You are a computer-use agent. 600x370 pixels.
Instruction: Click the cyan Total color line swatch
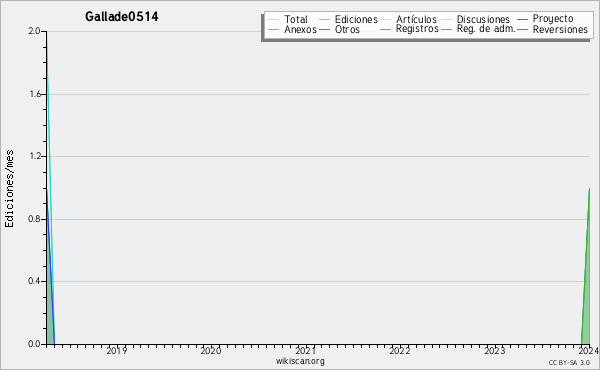tap(274, 20)
